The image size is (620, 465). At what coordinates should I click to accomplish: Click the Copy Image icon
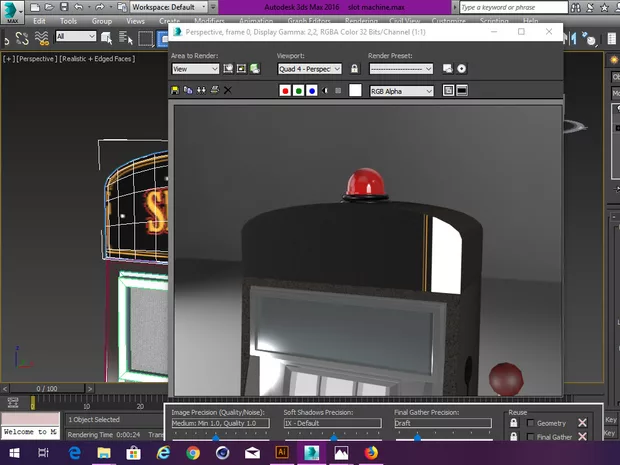pos(189,90)
